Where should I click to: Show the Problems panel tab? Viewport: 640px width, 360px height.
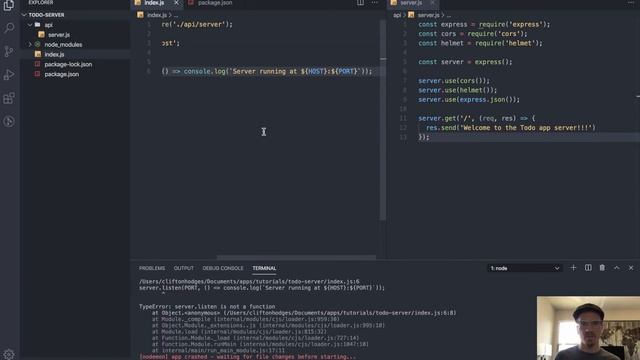tap(152, 268)
